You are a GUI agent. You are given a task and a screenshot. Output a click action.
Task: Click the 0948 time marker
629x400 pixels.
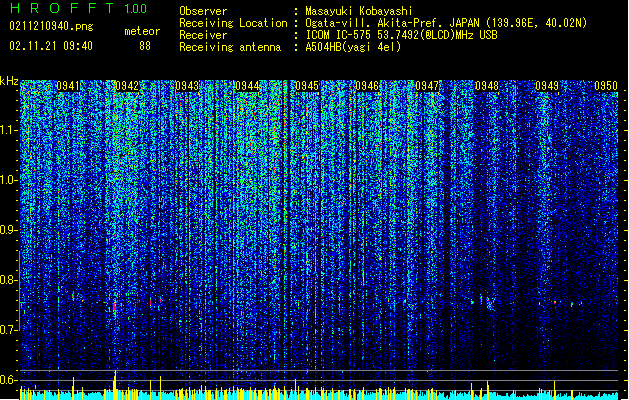(487, 86)
